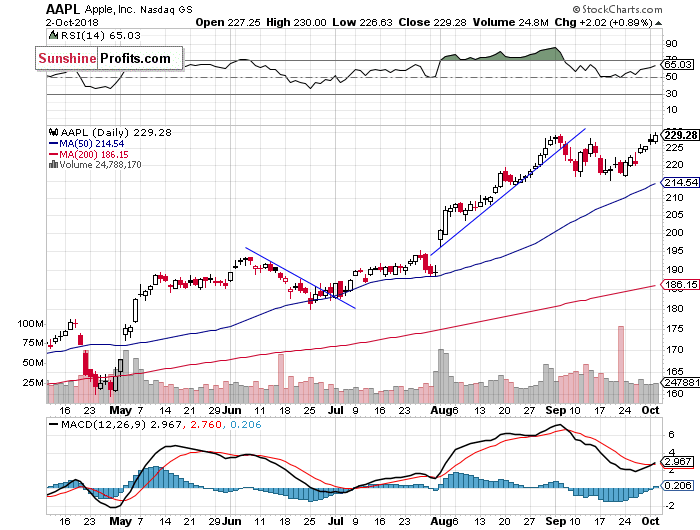Viewport: 700px width, 530px height.
Task: Click the Sep label on the price chart date axis
Action: pos(556,410)
